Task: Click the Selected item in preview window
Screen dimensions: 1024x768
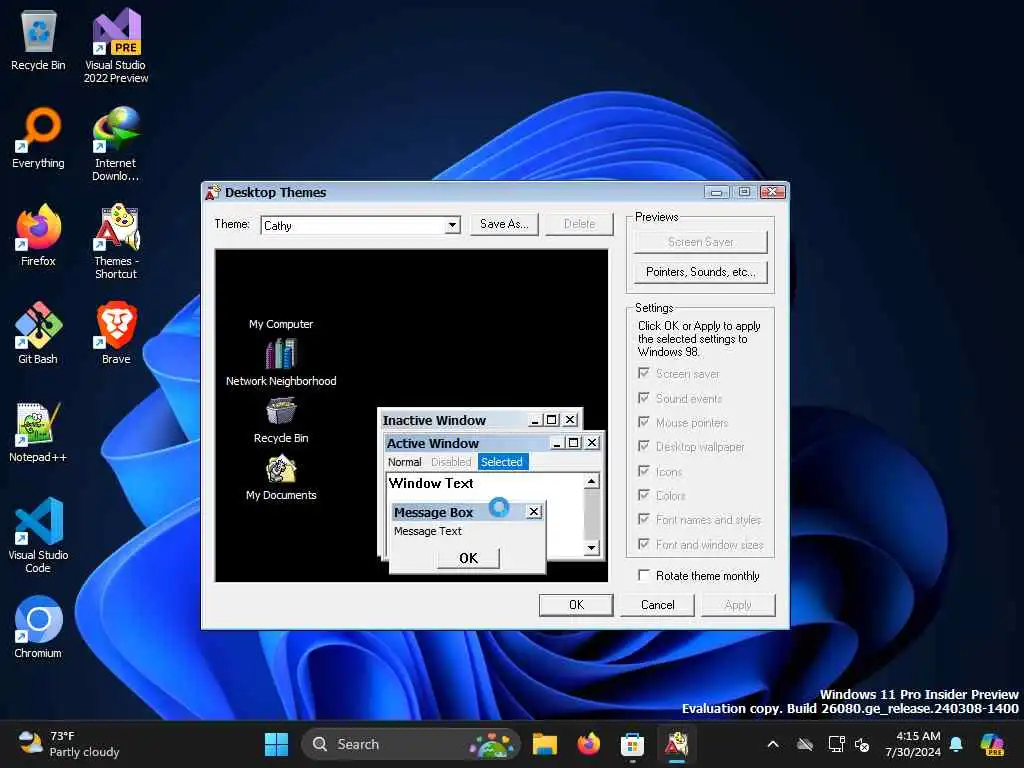Action: tap(502, 462)
